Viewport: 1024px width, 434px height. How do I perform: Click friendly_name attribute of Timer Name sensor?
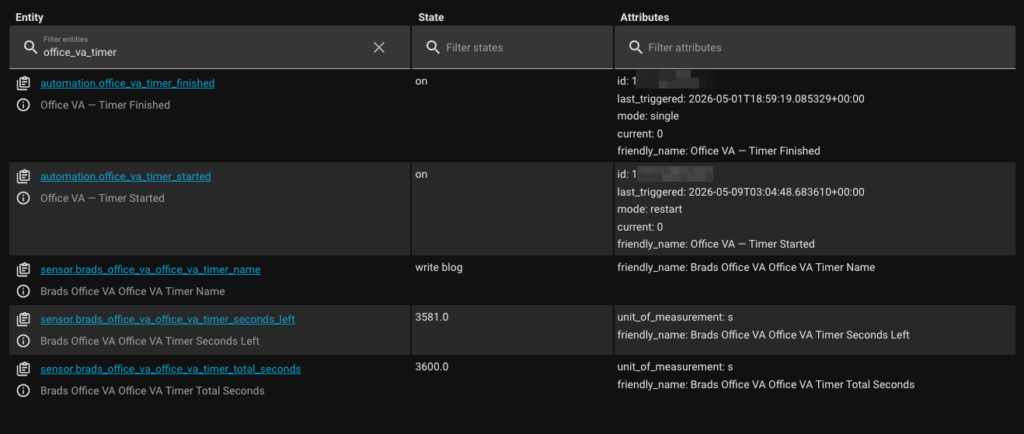(746, 268)
